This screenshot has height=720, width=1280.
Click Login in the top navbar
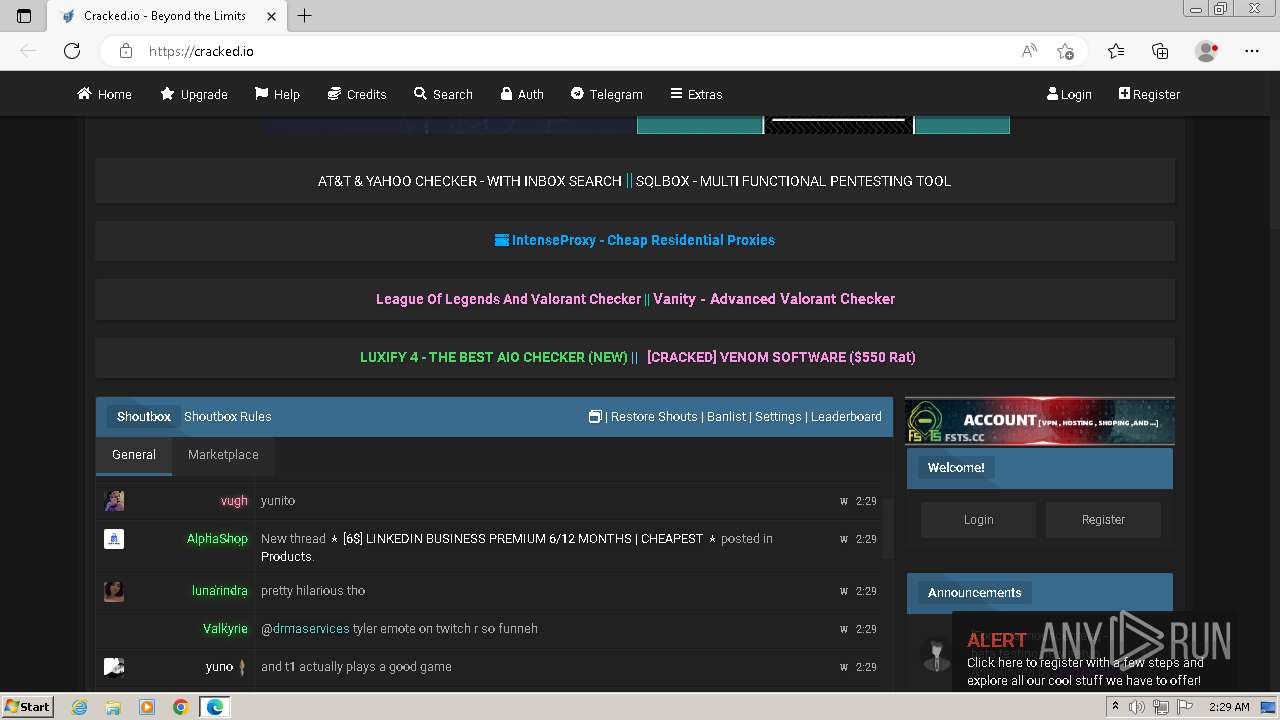[x=1069, y=94]
